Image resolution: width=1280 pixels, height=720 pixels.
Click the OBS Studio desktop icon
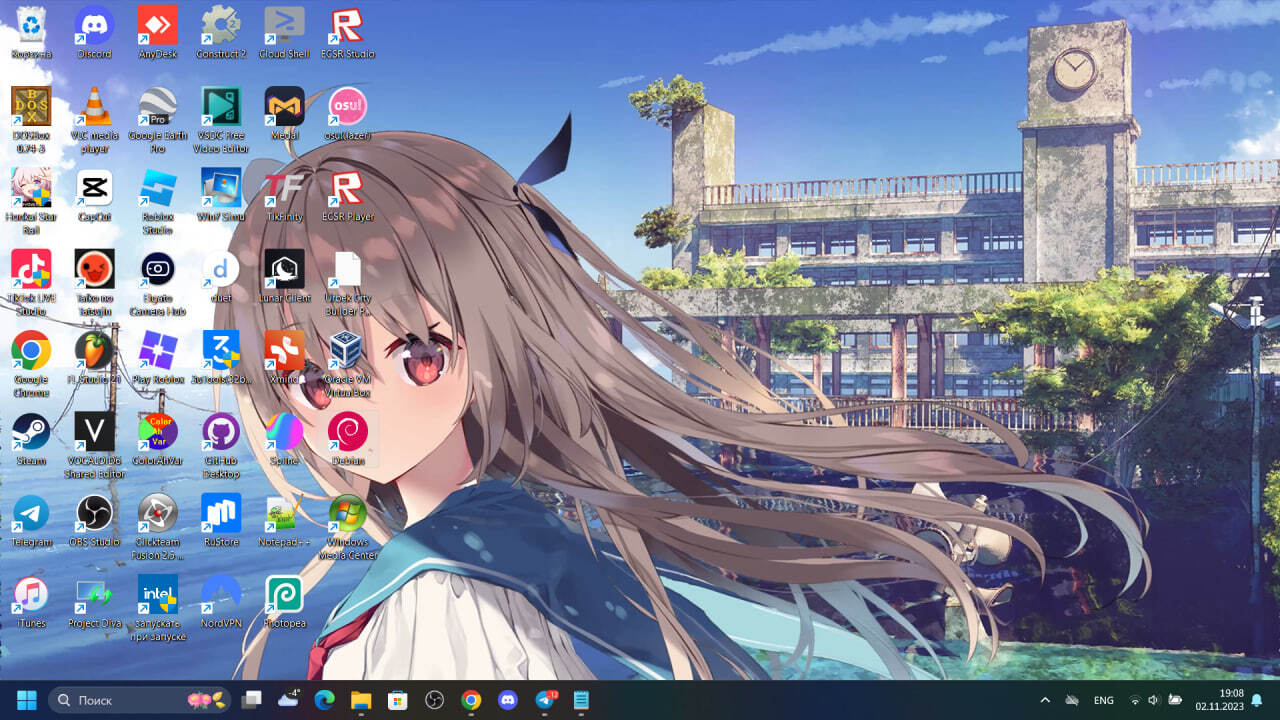(x=94, y=514)
